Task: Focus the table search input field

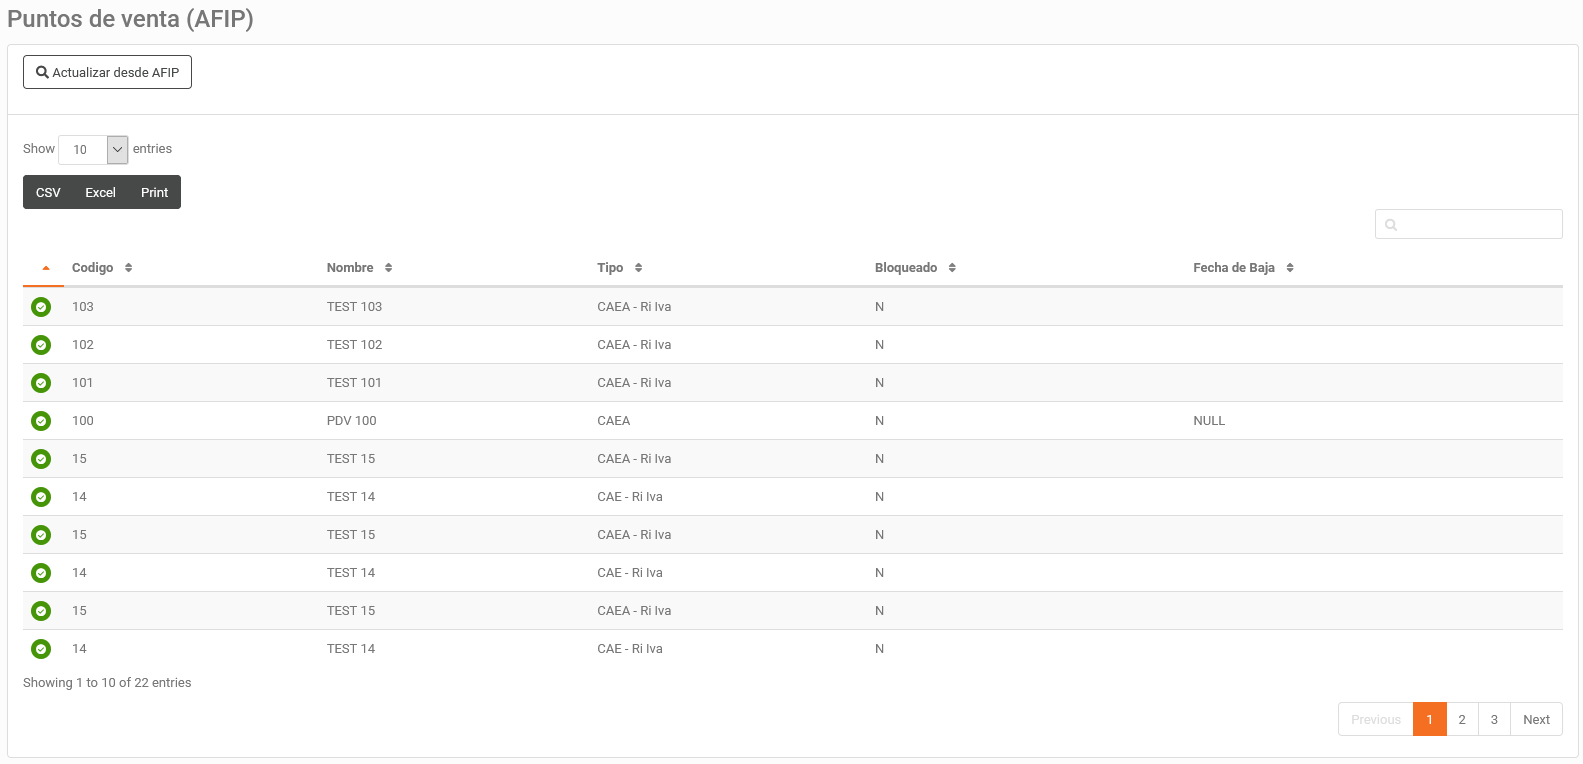Action: (1477, 225)
